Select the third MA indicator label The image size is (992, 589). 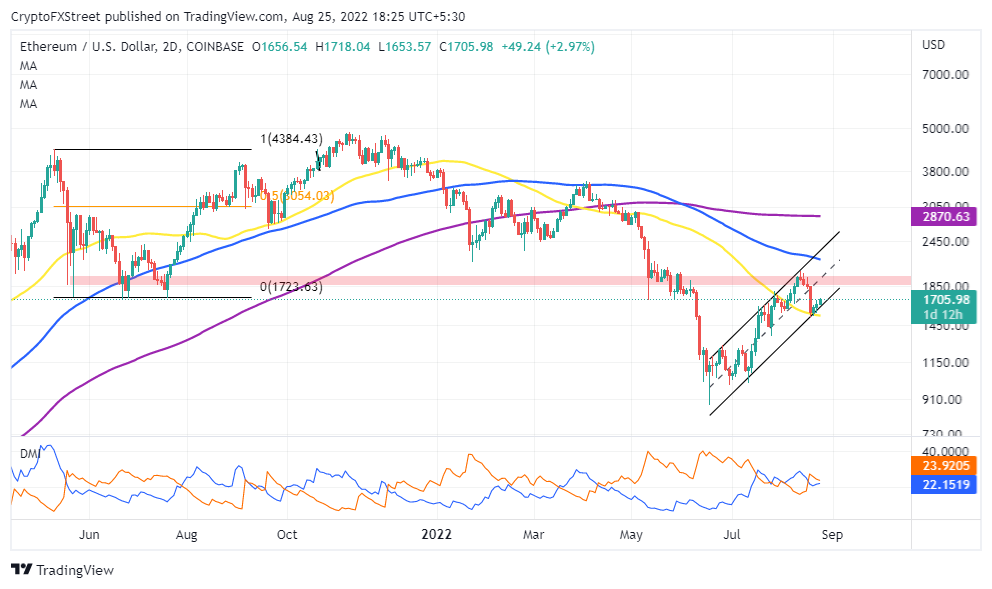(x=28, y=104)
